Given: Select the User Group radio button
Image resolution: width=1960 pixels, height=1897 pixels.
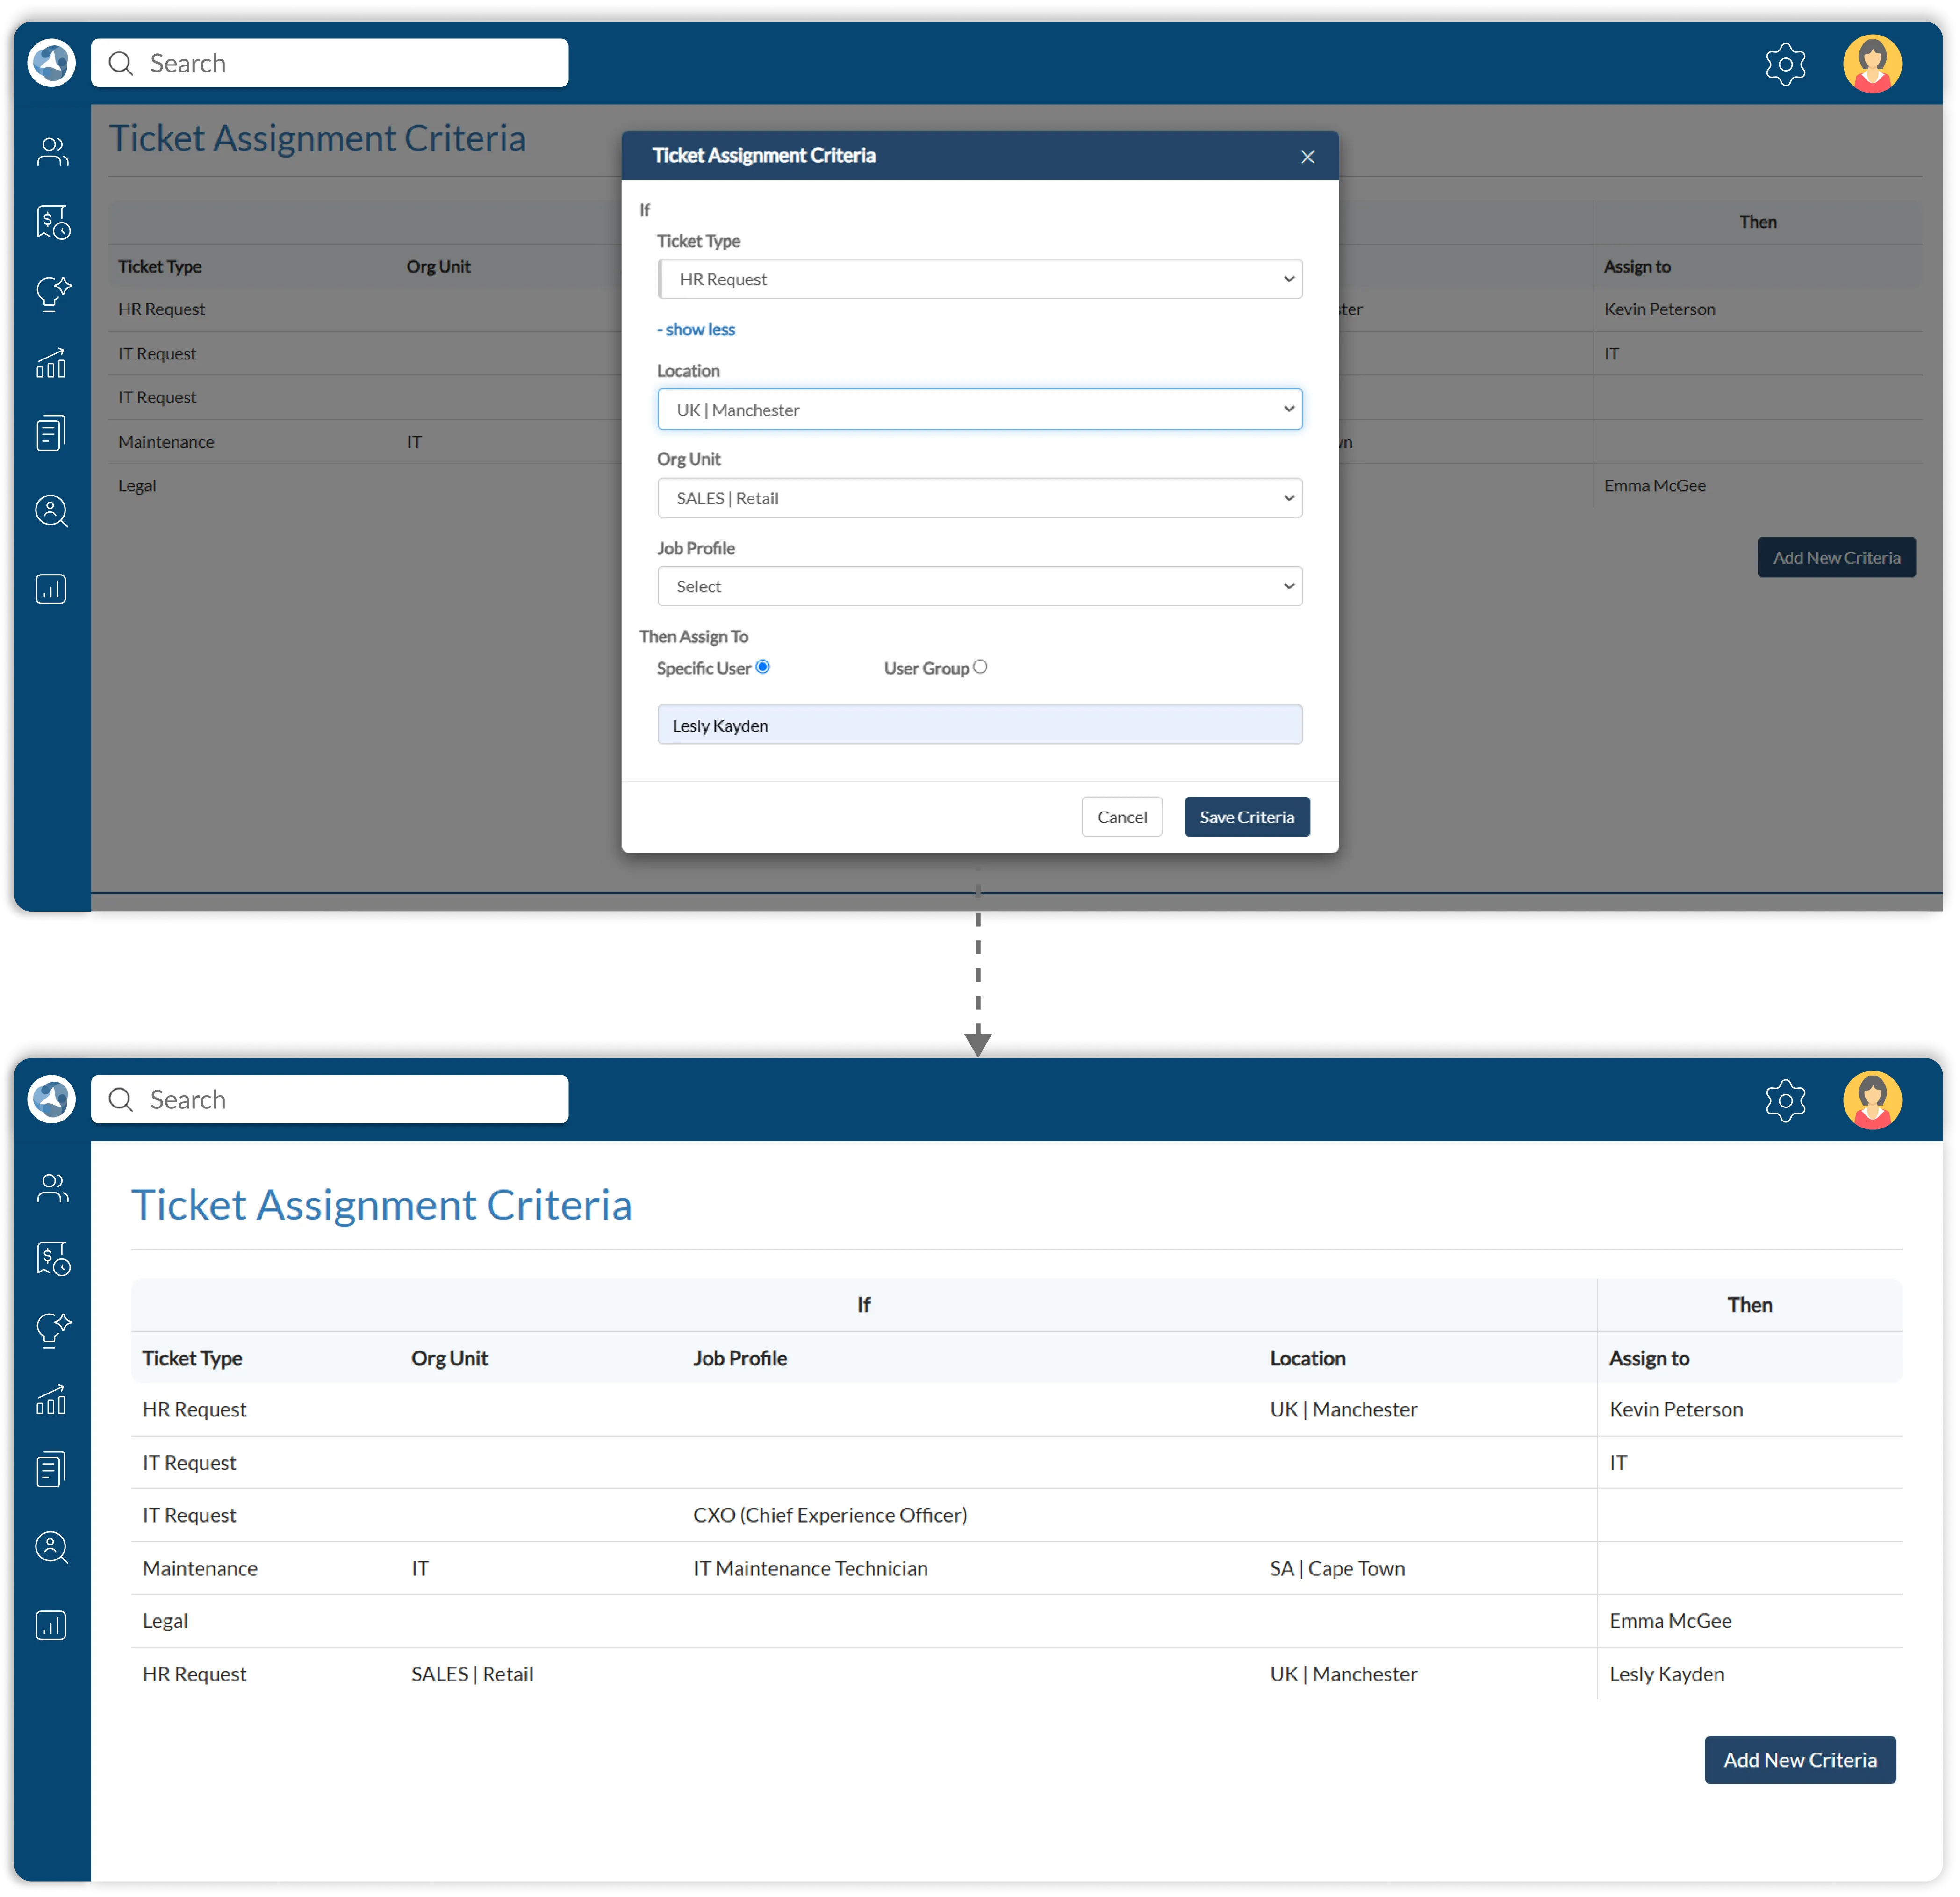Looking at the screenshot, I should click(x=980, y=666).
